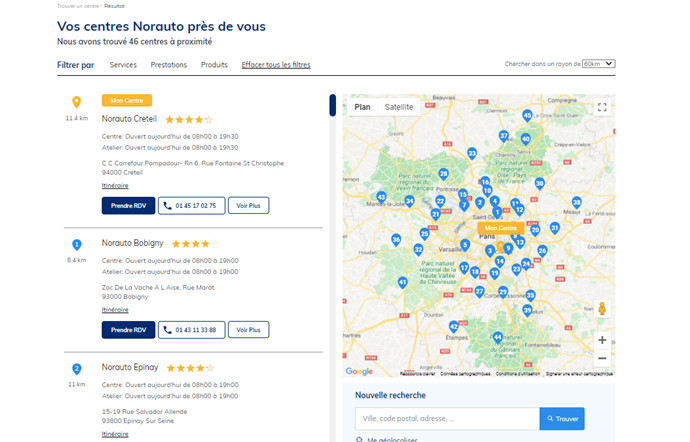Select map marker number 34

click(409, 202)
